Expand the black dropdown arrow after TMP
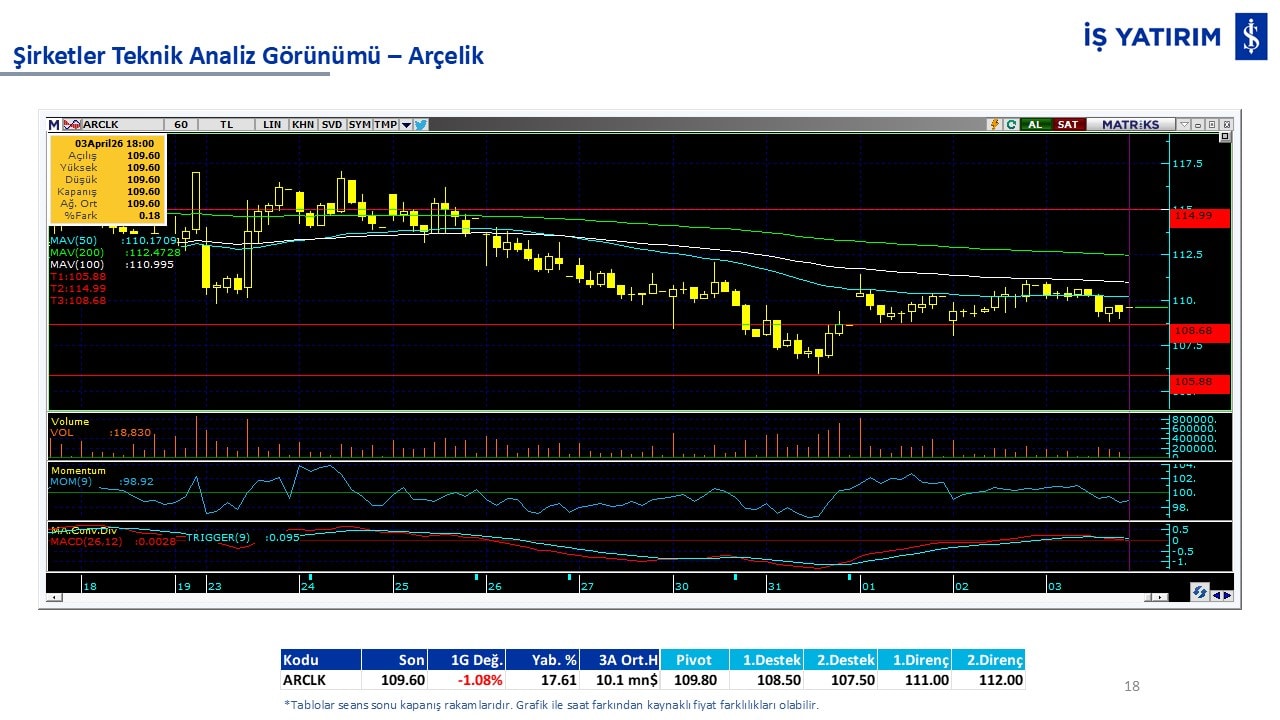Image resolution: width=1280 pixels, height=720 pixels. point(406,125)
